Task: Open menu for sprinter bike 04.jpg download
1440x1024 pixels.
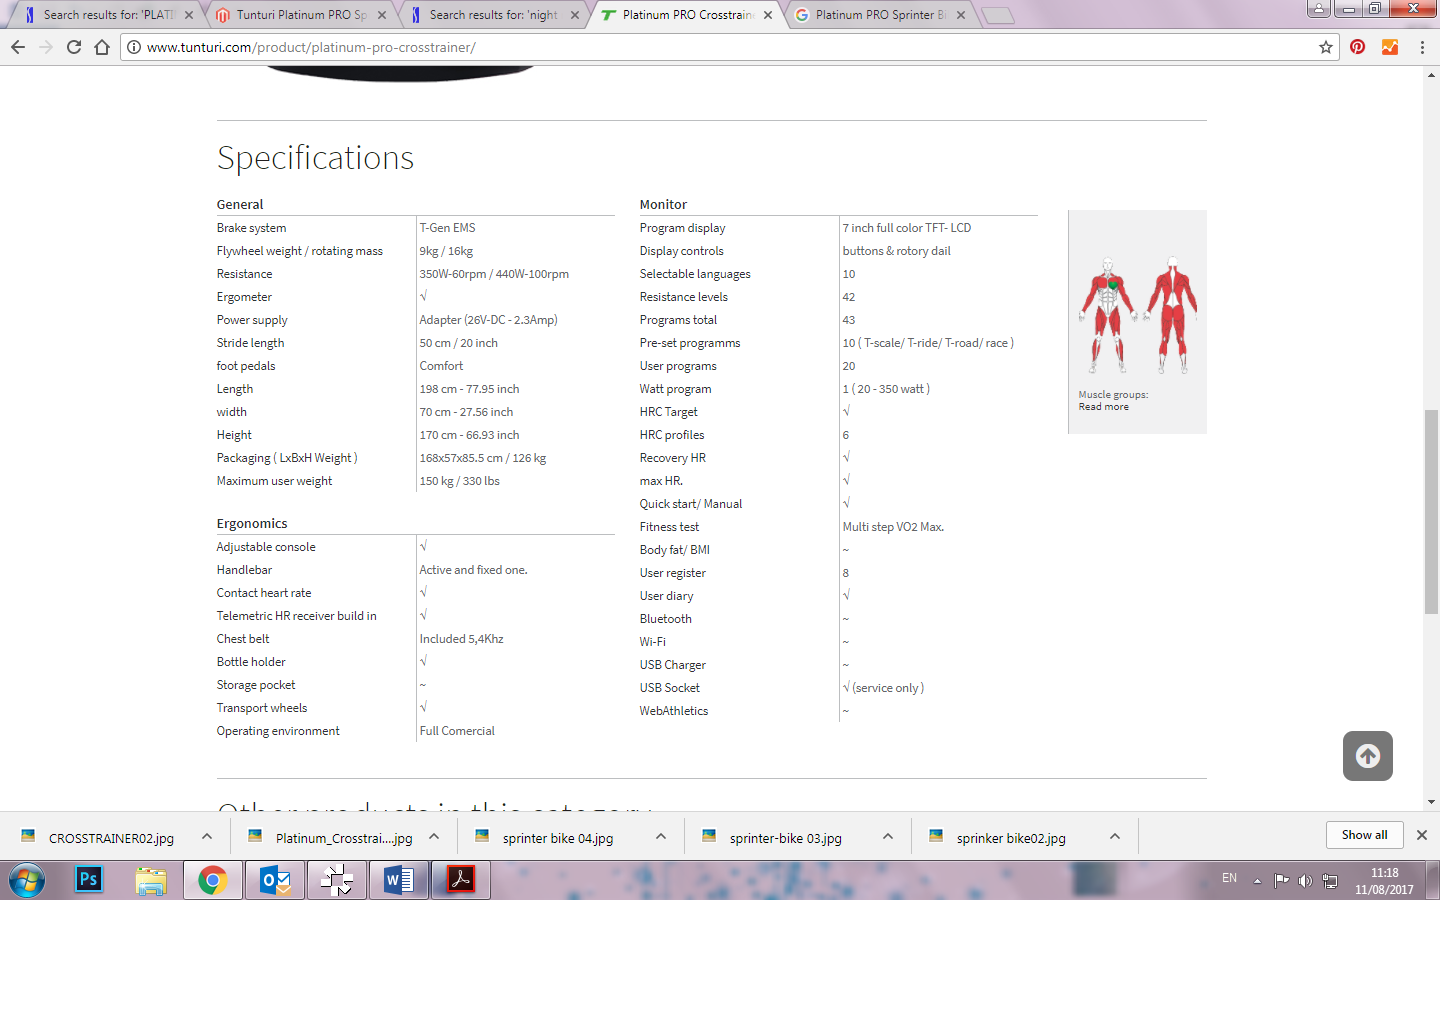Action: point(660,837)
